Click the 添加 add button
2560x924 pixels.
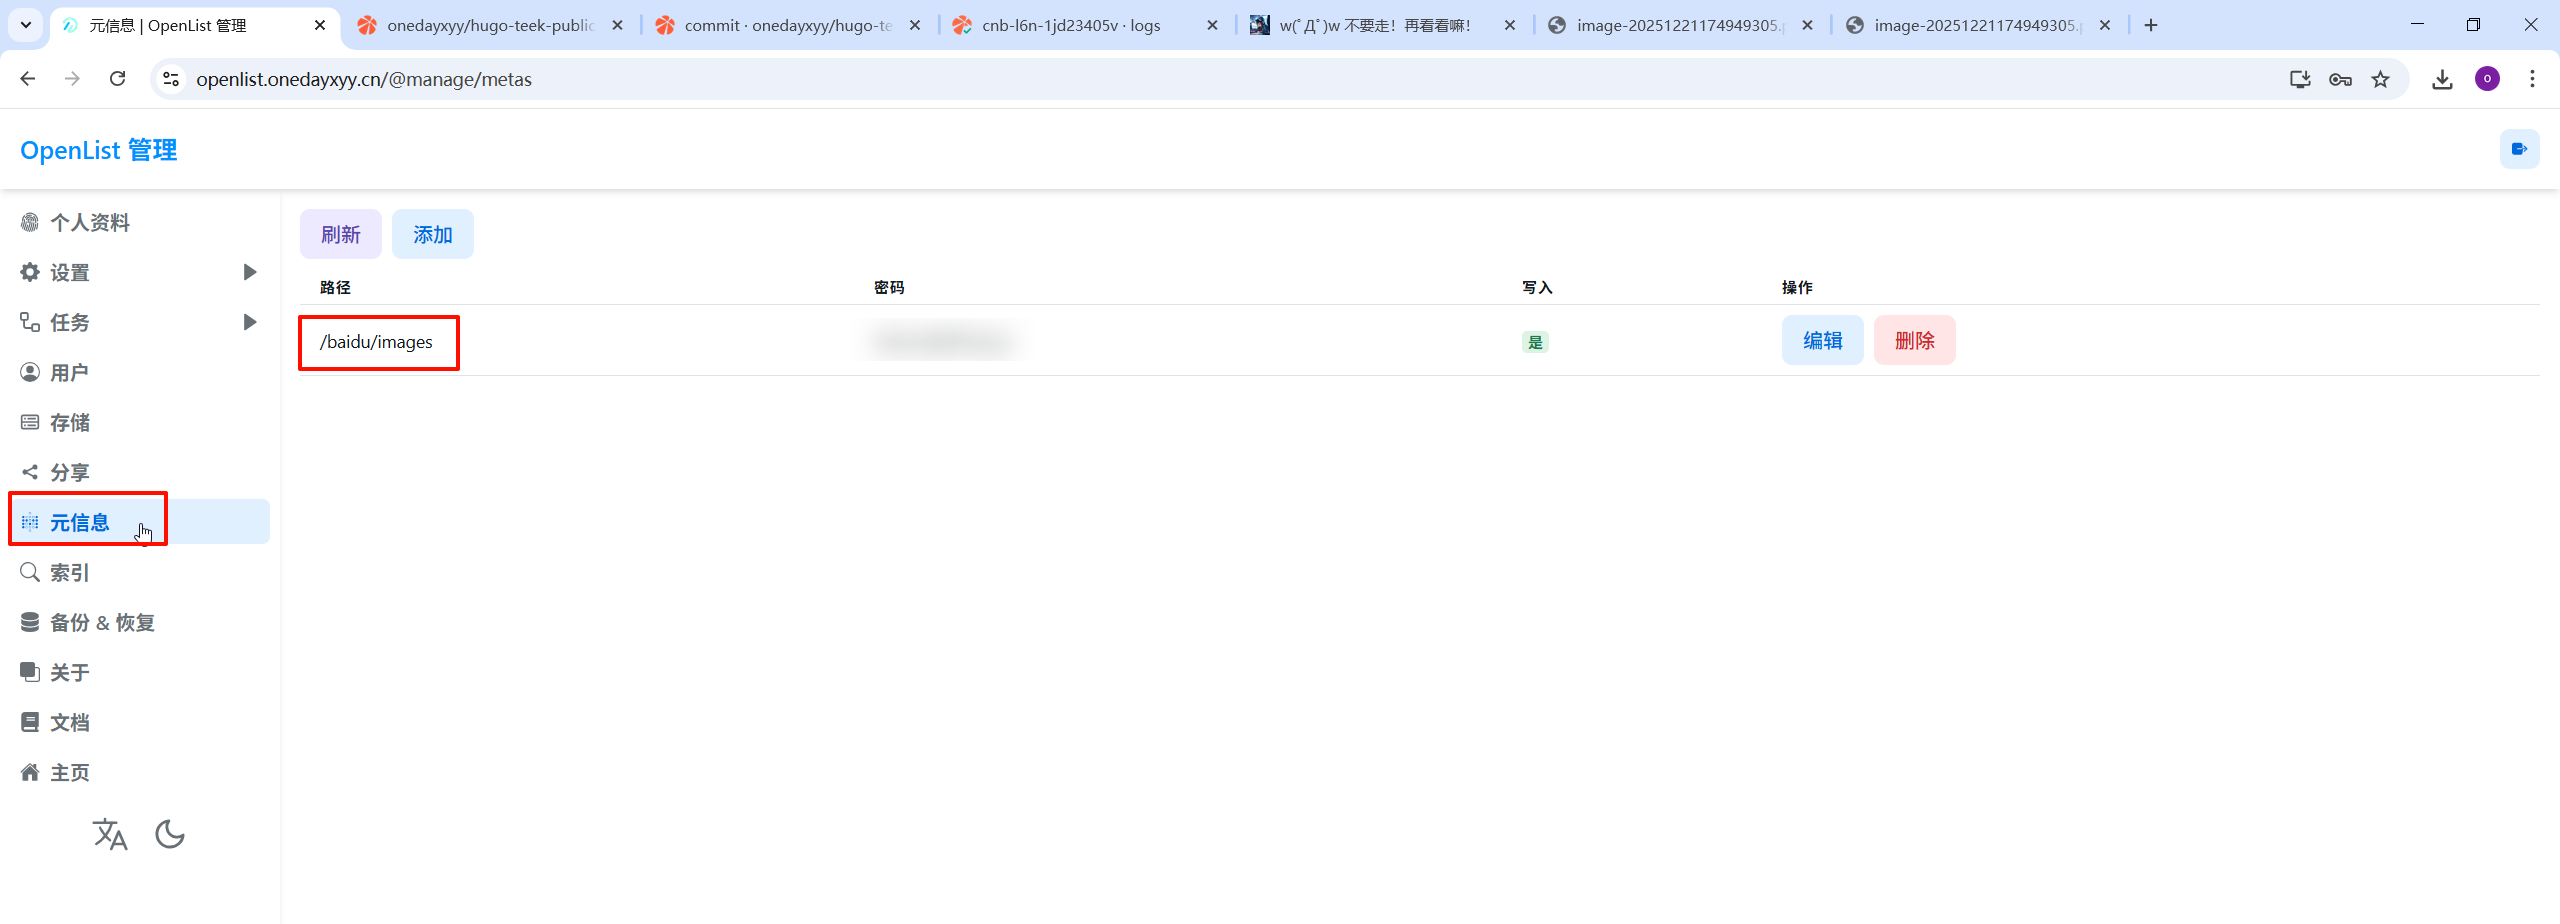click(432, 235)
